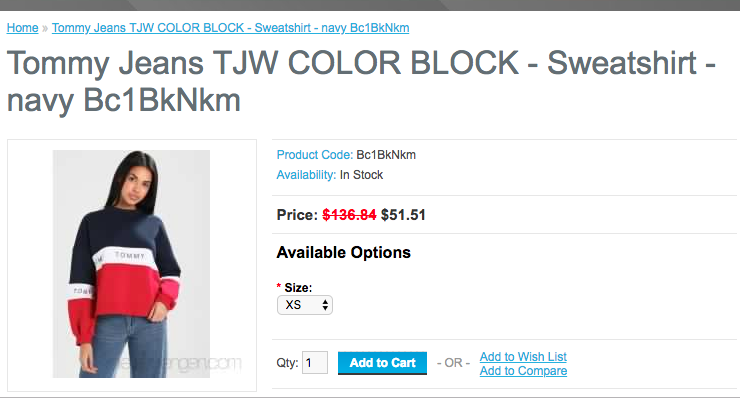Click the Add to Cart button
The width and height of the screenshot is (740, 399).
coord(382,363)
